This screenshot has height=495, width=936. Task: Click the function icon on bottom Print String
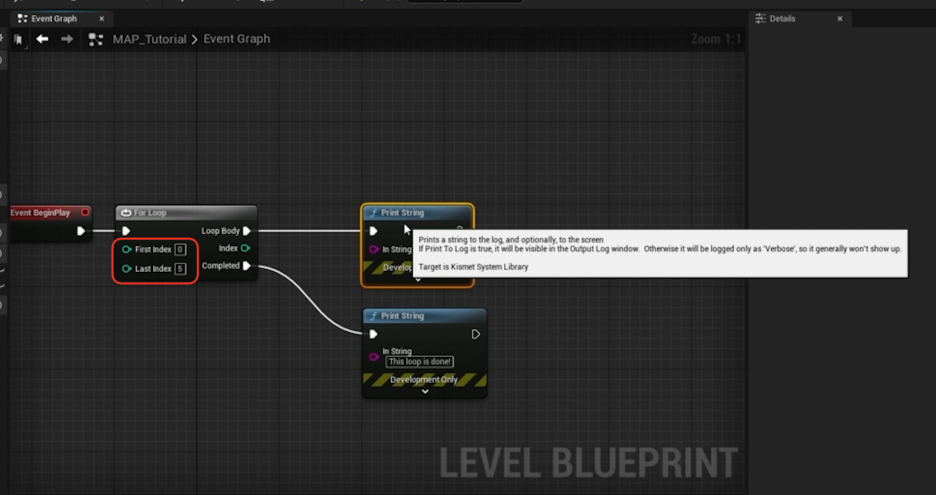374,316
